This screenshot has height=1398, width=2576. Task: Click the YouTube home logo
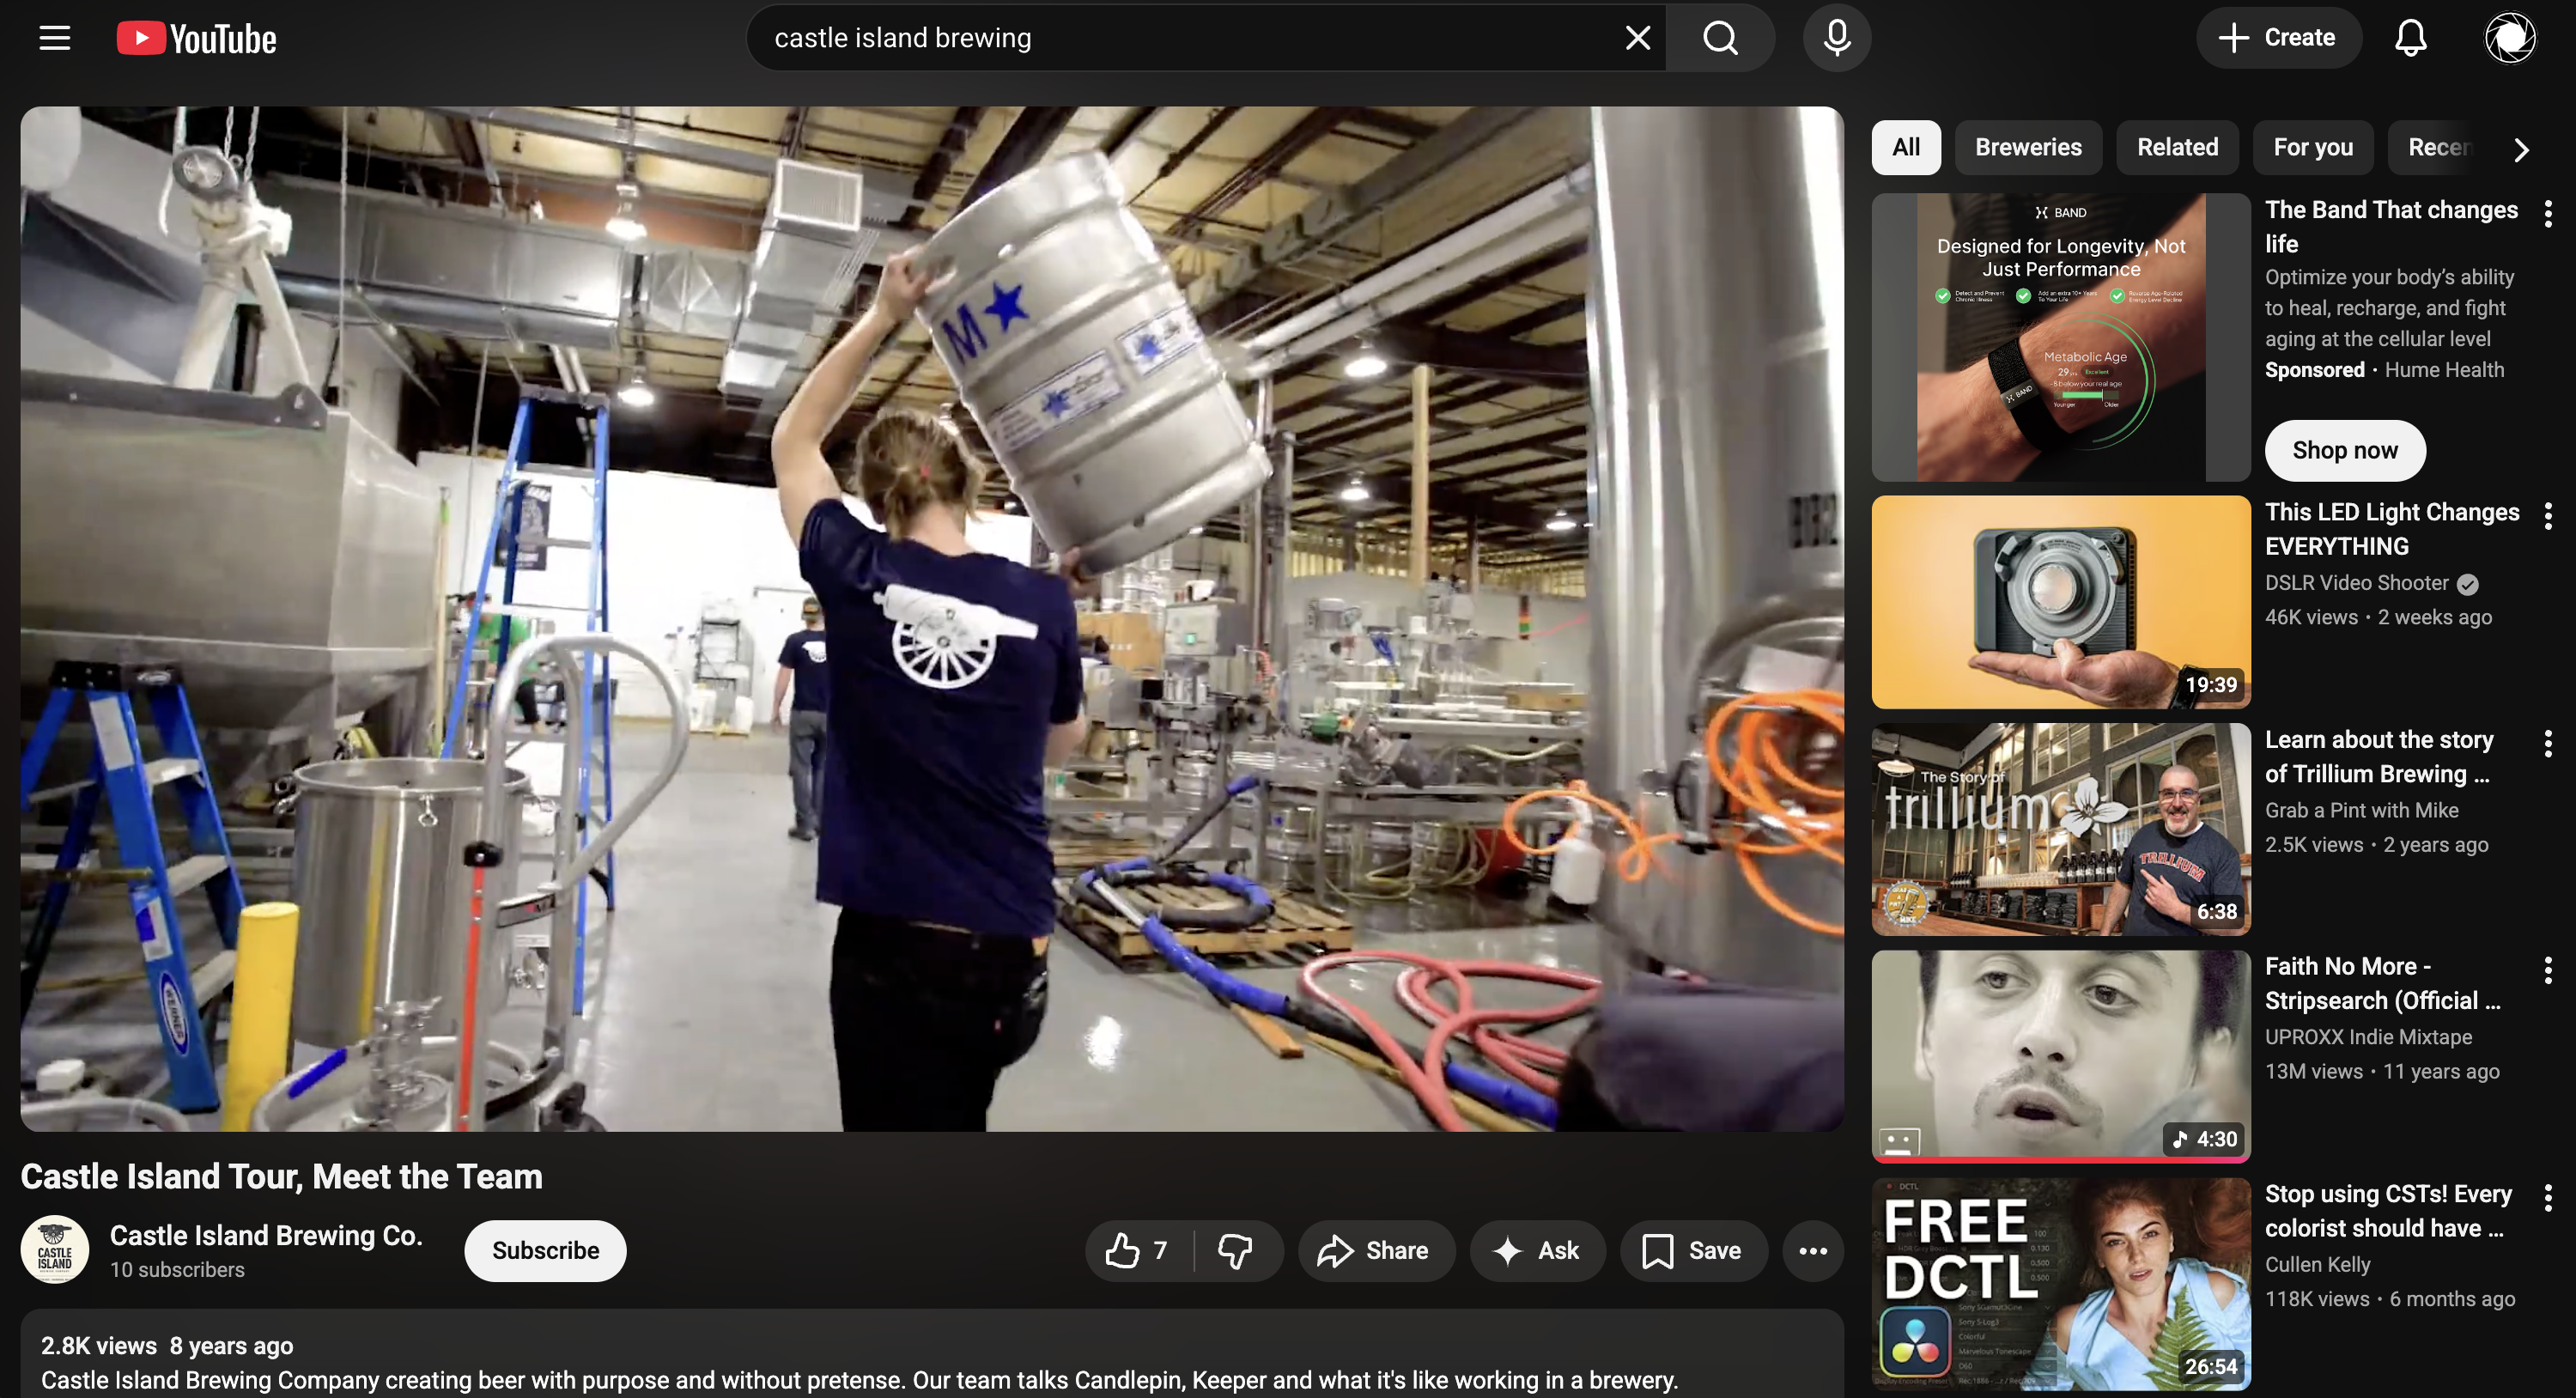pos(197,38)
